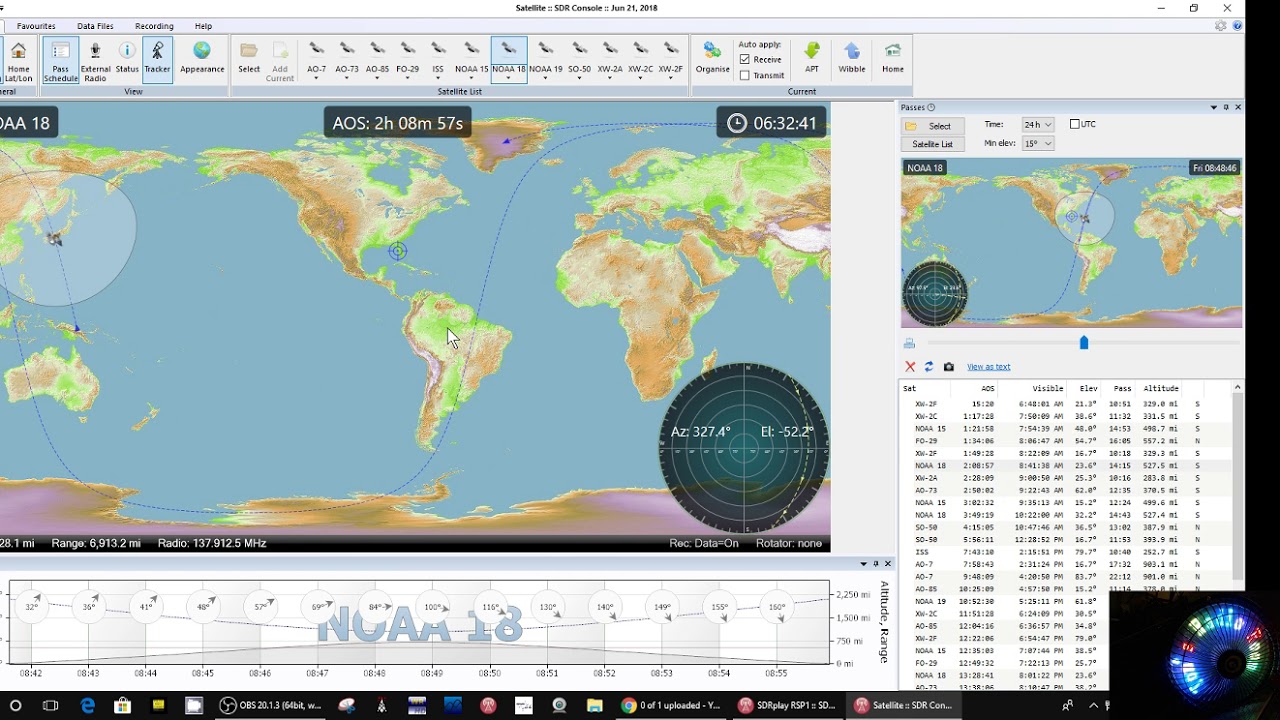Open Home Lat/Lon settings in ribbon

pos(18,61)
